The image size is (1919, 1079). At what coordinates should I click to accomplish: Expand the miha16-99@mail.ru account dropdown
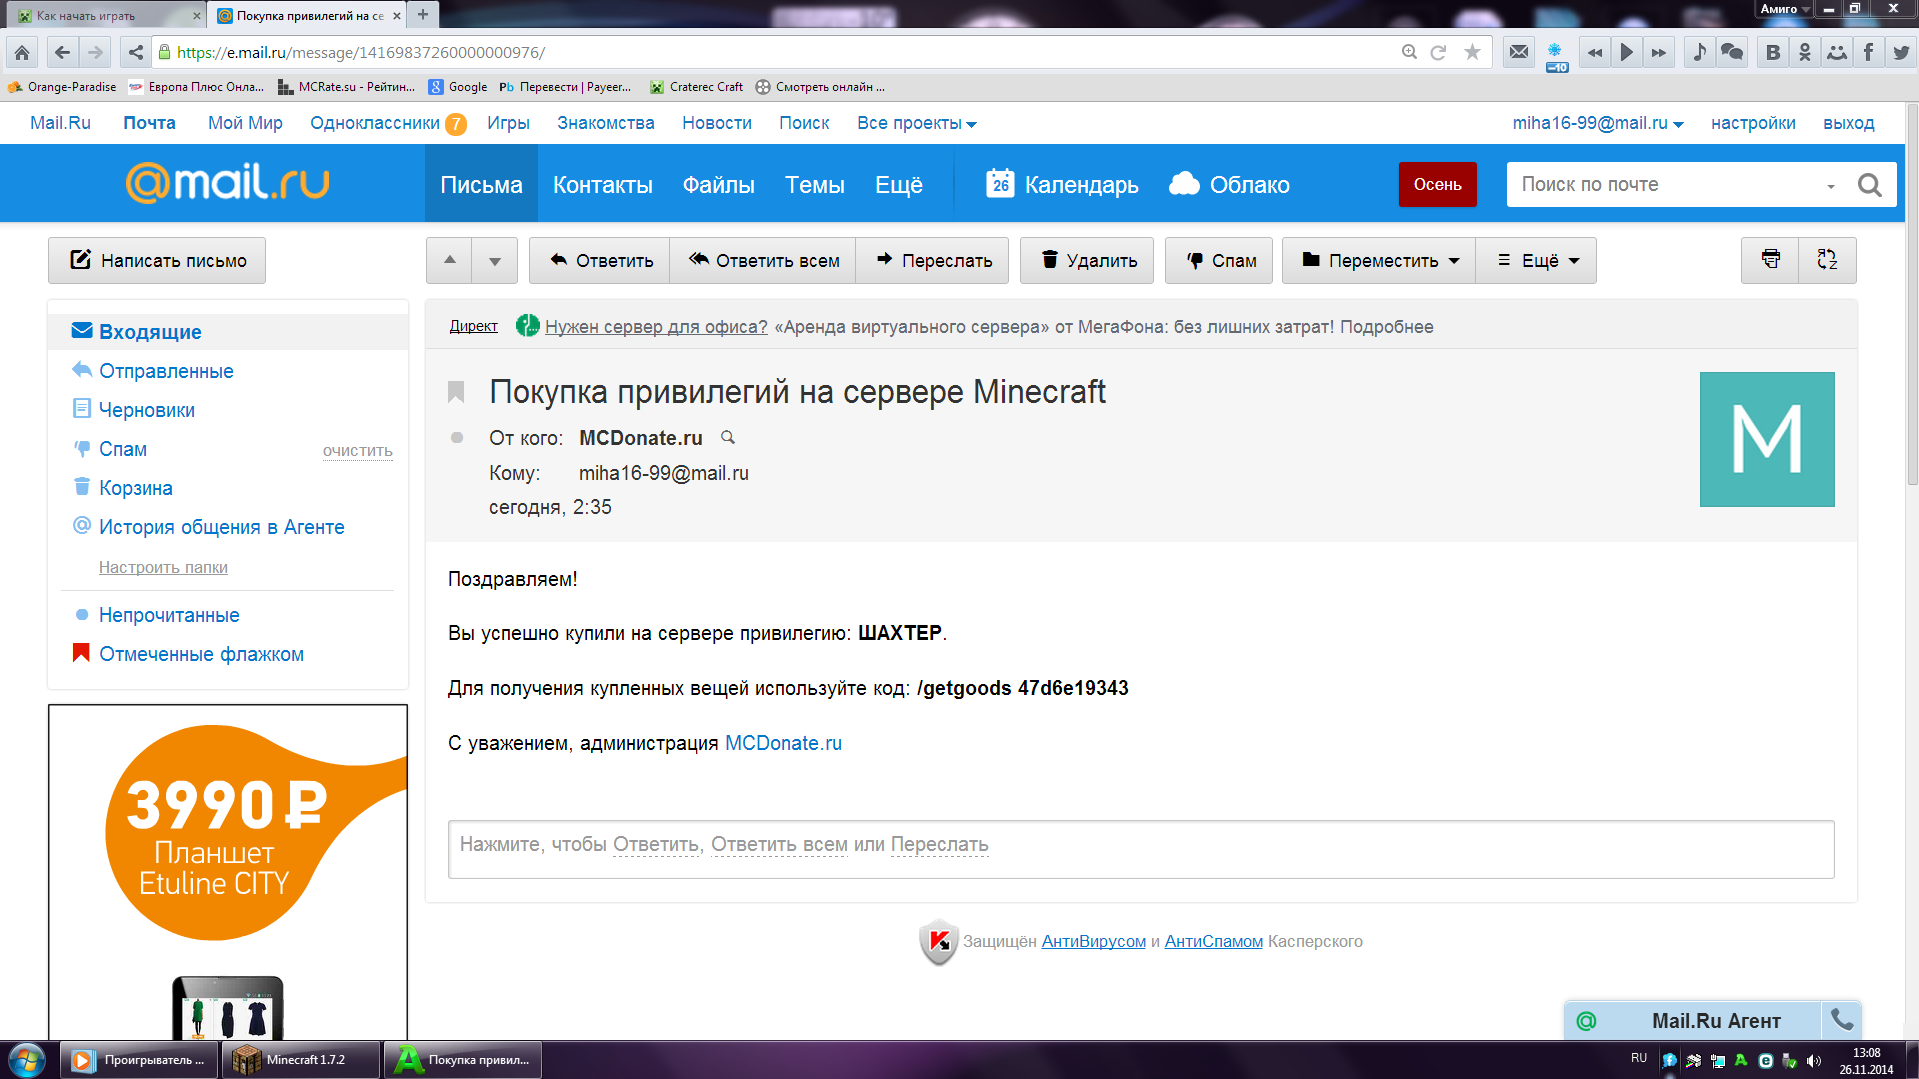pyautogui.click(x=1598, y=123)
